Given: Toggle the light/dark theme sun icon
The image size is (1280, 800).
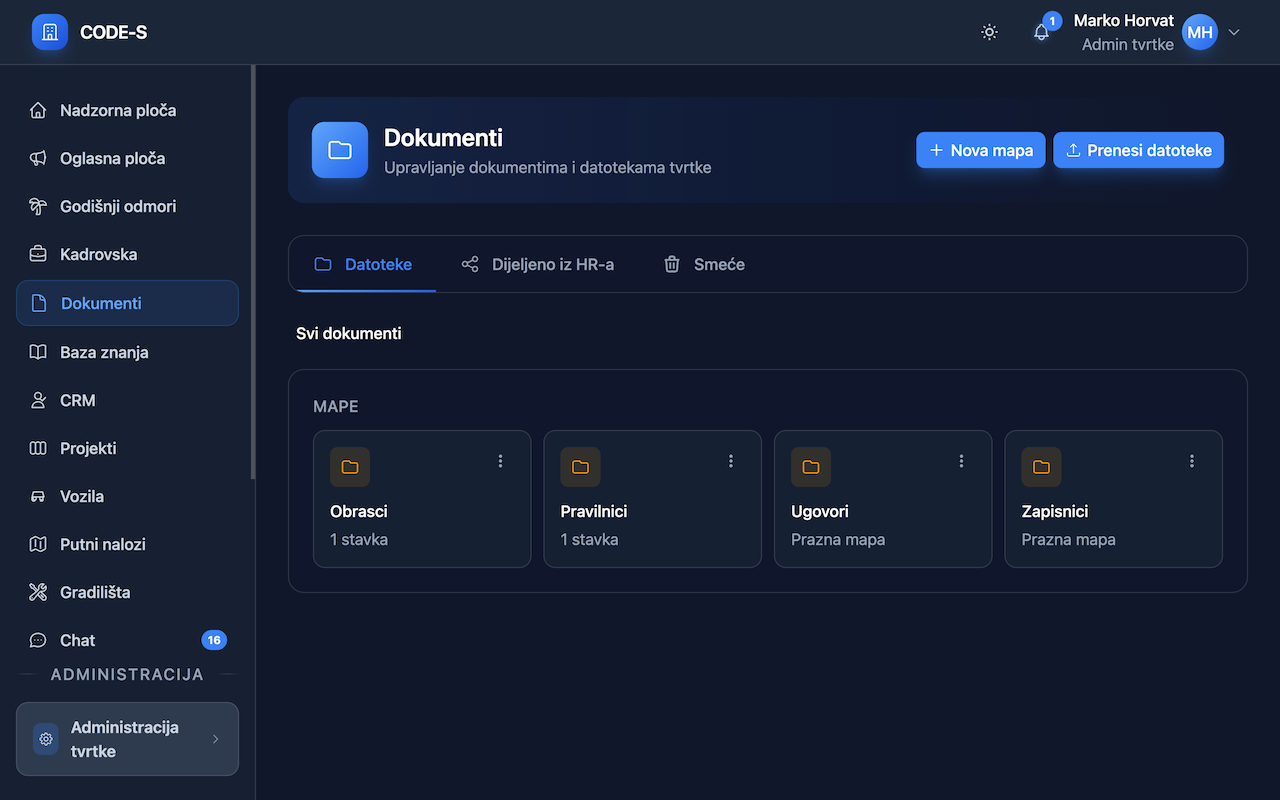Looking at the screenshot, I should [x=989, y=32].
